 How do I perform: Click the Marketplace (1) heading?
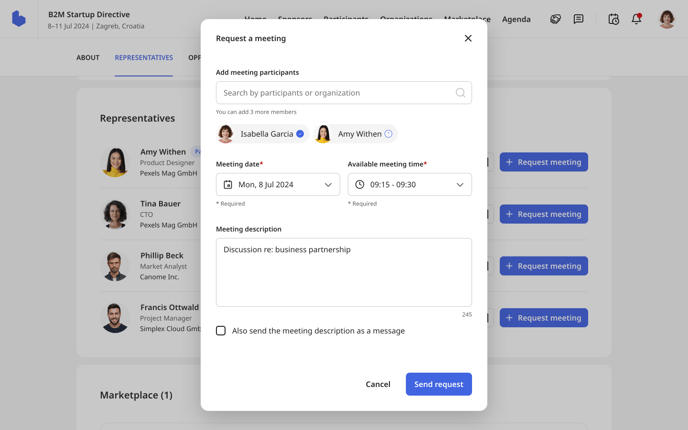pos(136,395)
